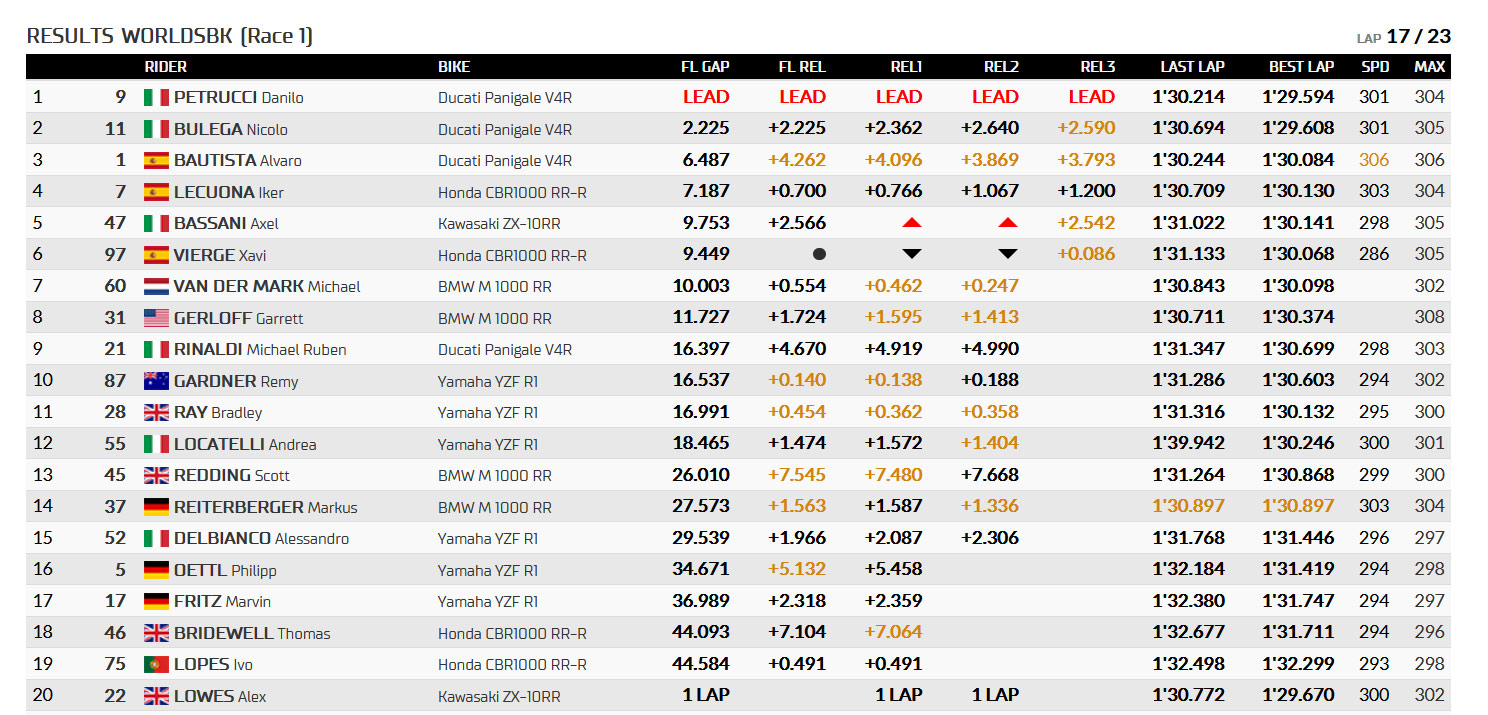
Task: Click the German flag beside FRITZ Marvin
Action: [x=156, y=601]
